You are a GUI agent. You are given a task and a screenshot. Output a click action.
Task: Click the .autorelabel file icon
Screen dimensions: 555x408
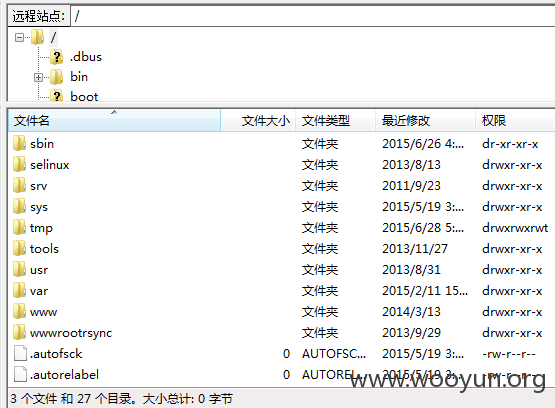tap(20, 374)
